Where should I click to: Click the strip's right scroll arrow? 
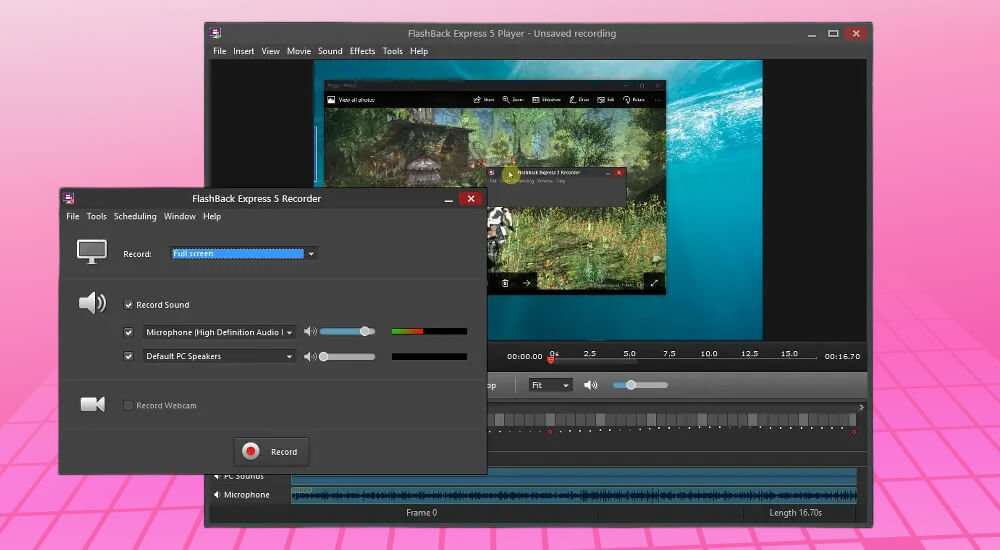(x=861, y=407)
